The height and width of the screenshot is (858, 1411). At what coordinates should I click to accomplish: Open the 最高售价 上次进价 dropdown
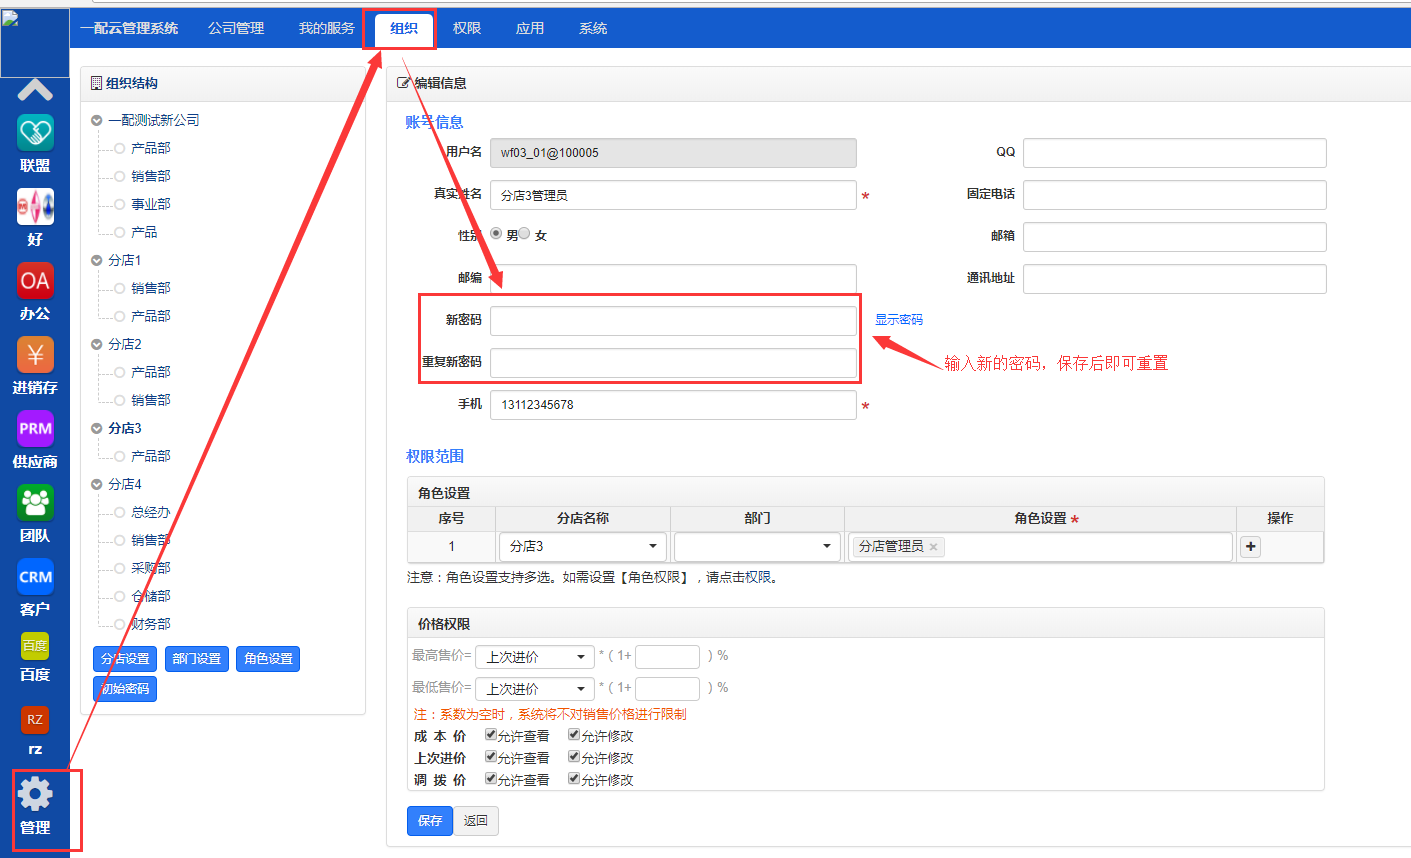(x=534, y=657)
